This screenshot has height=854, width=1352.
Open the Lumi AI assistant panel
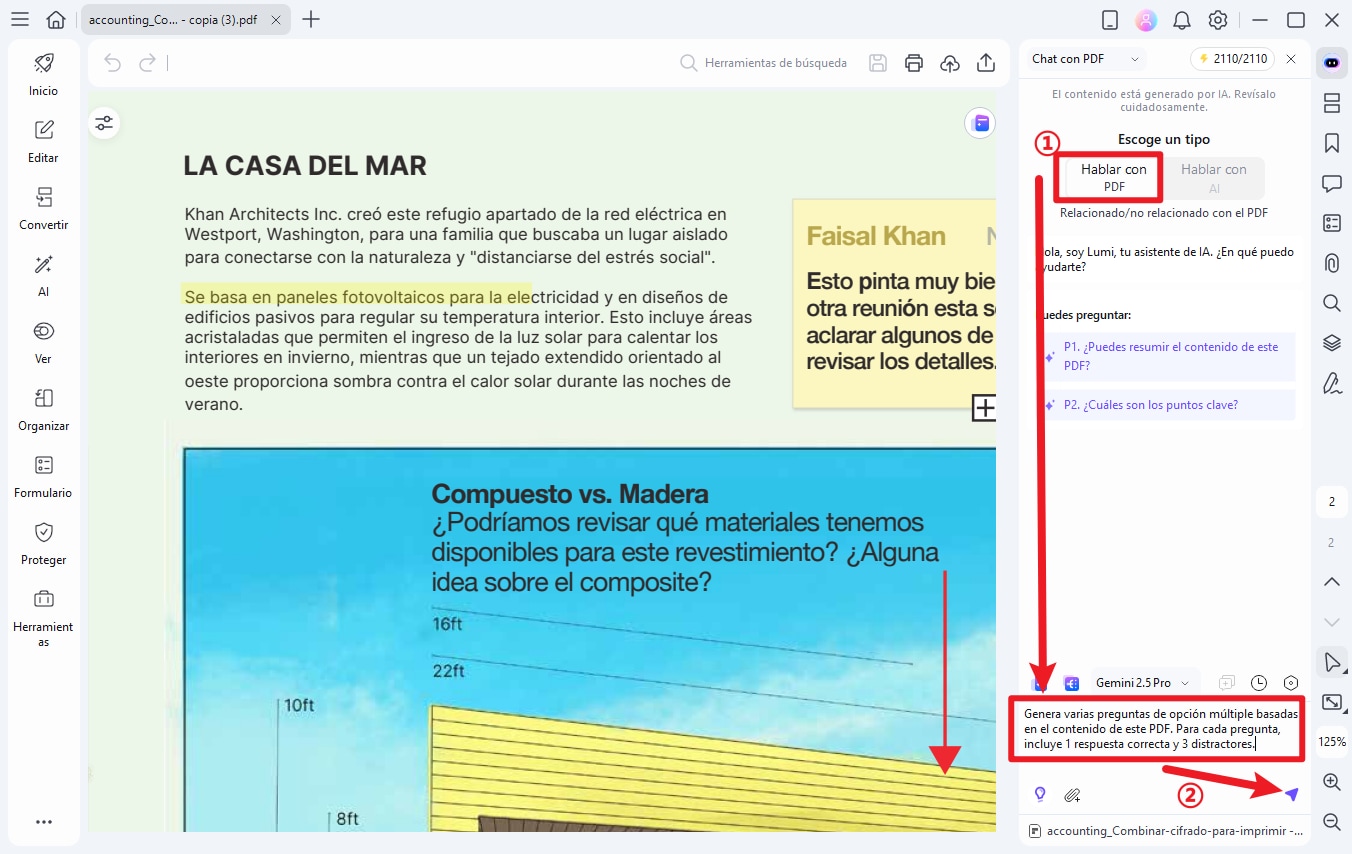[1331, 62]
